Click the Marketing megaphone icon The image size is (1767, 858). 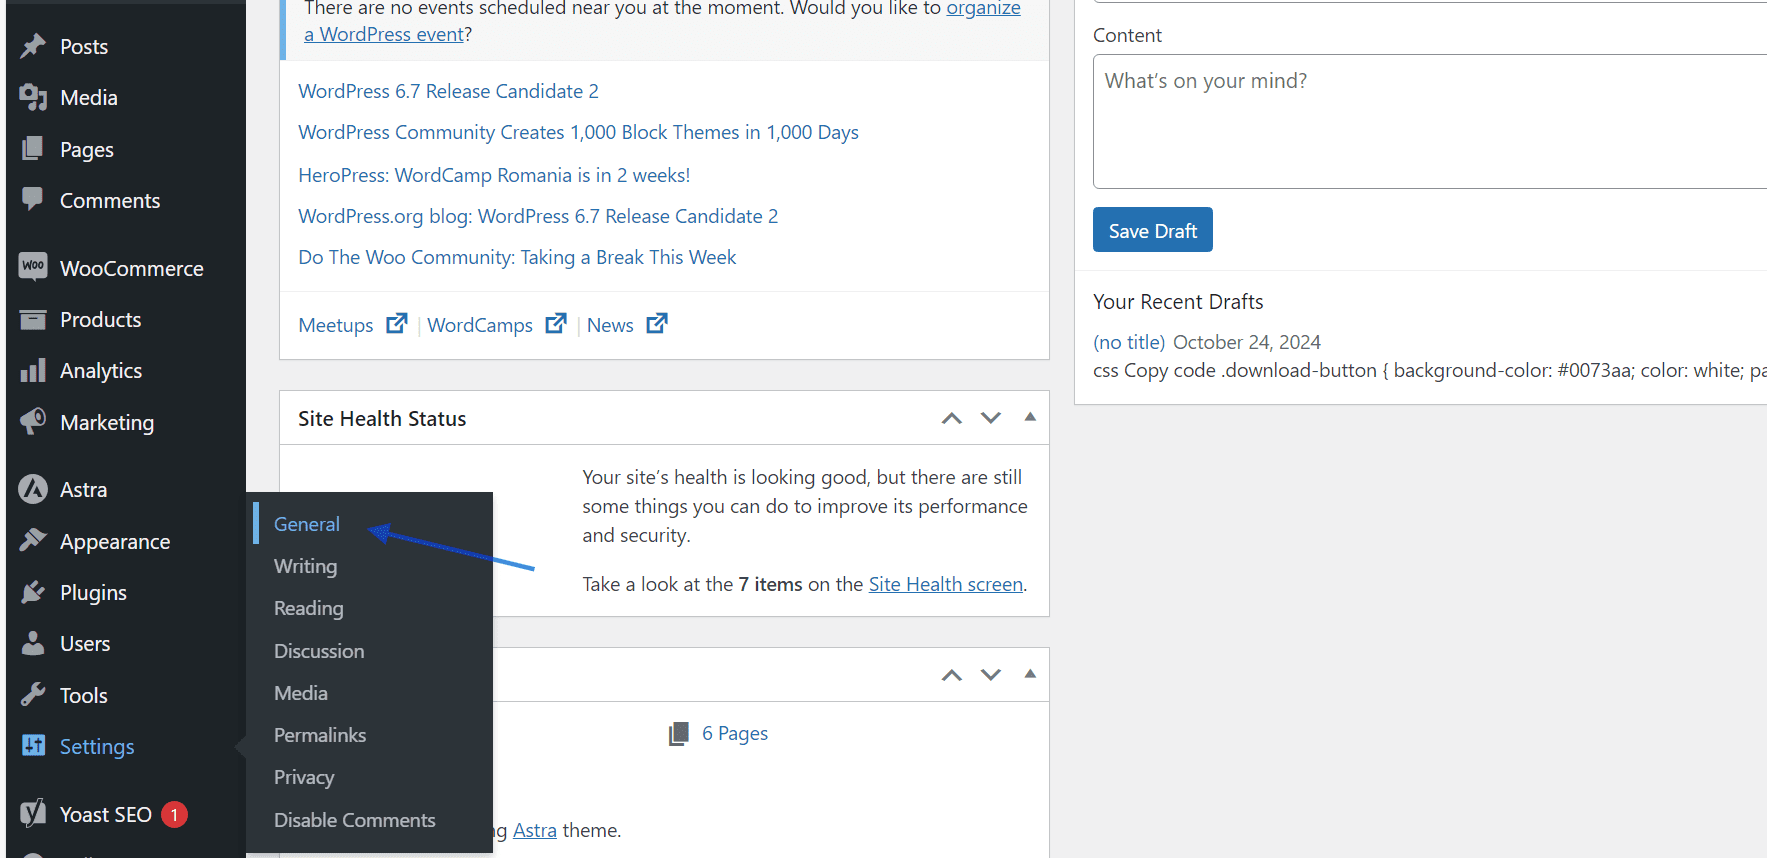click(33, 421)
